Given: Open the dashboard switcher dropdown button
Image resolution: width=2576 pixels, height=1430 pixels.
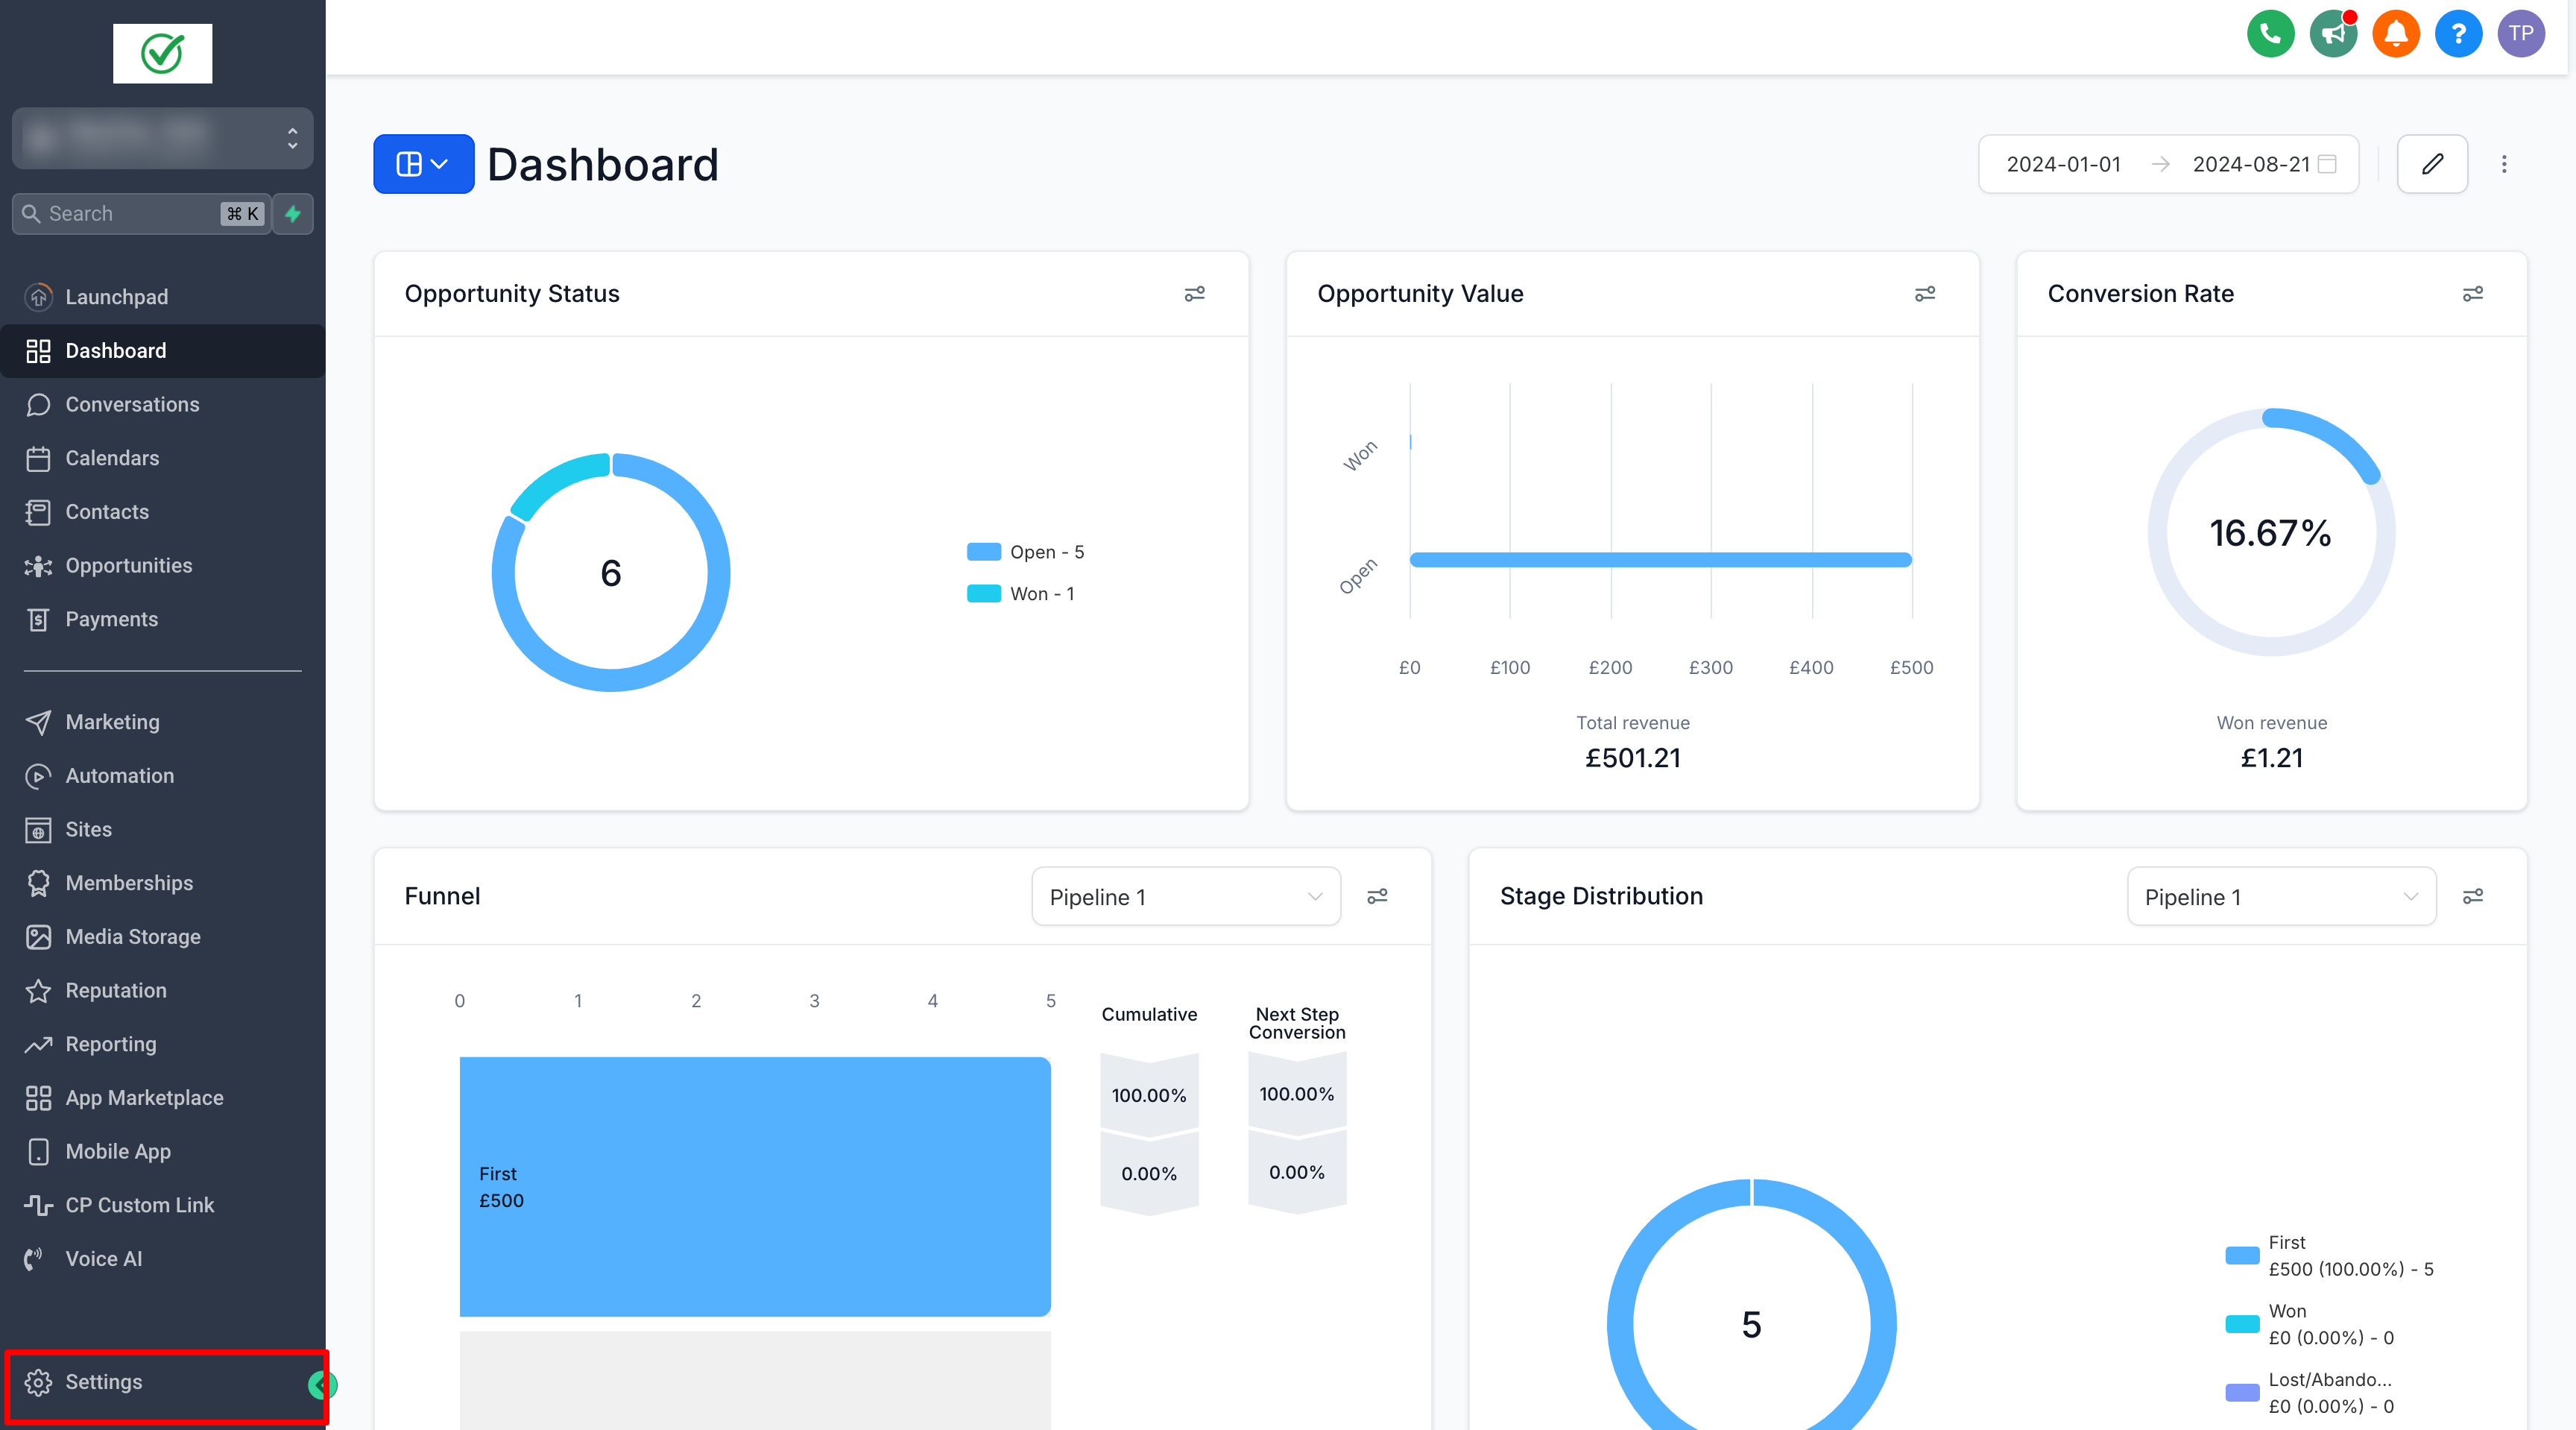Looking at the screenshot, I should (423, 164).
